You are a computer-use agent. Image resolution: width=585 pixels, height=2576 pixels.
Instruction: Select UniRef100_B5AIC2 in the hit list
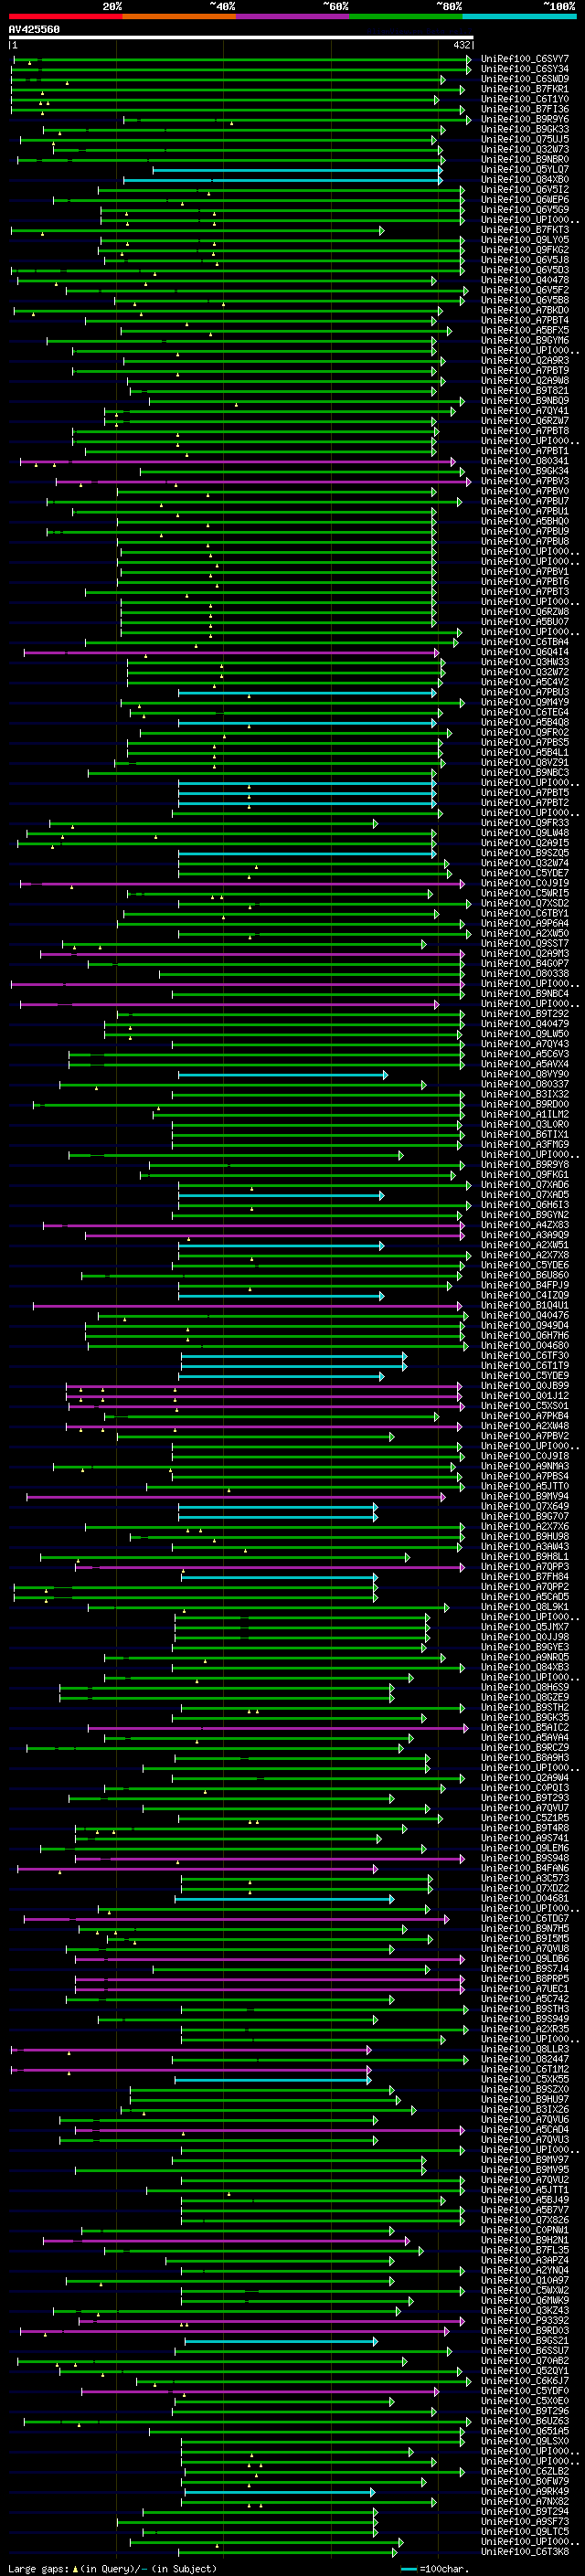click(x=525, y=1728)
